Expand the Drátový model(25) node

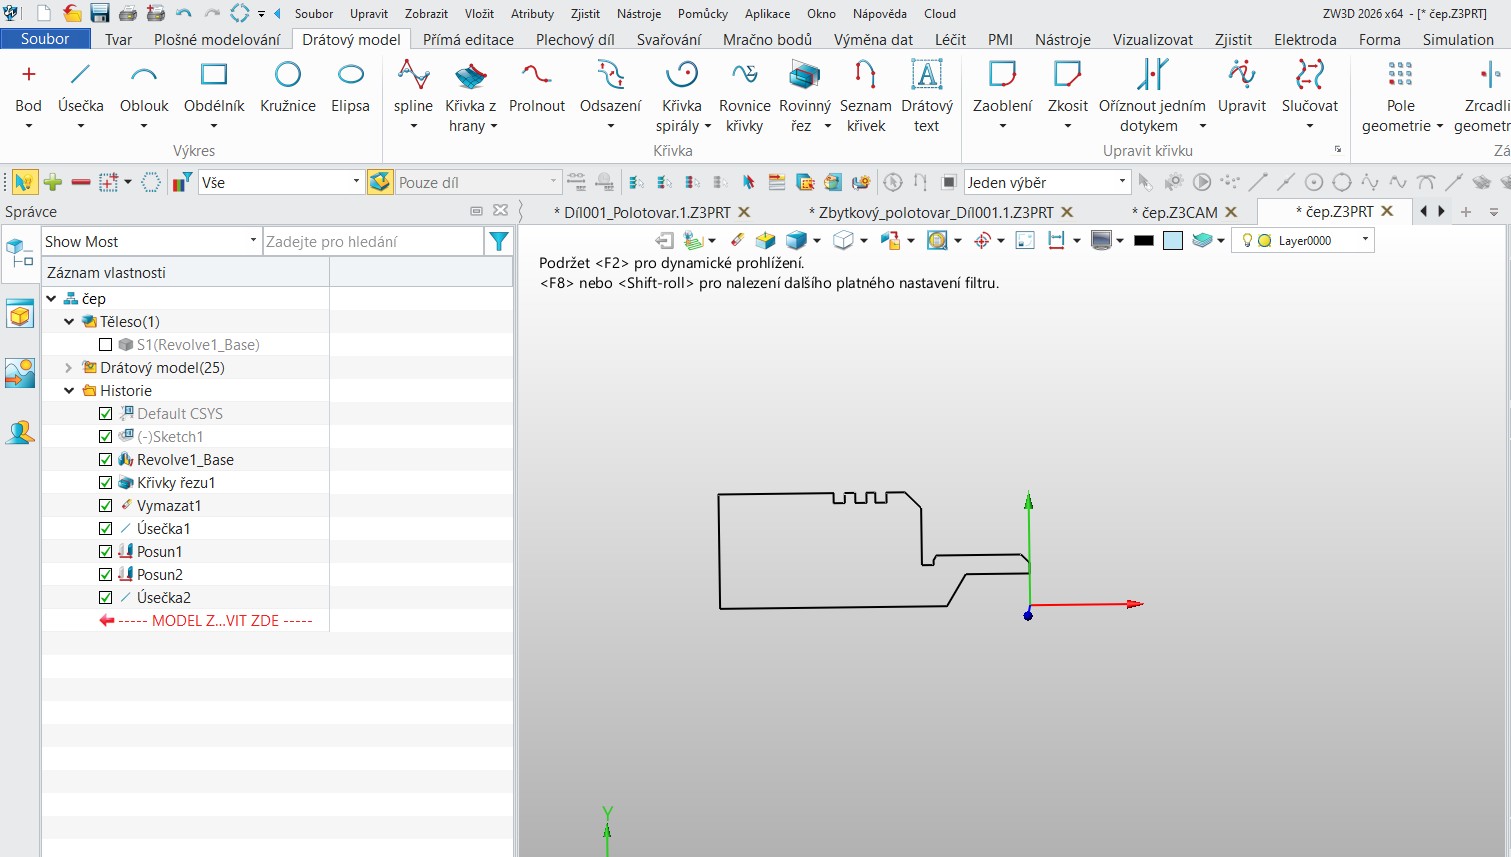point(69,368)
